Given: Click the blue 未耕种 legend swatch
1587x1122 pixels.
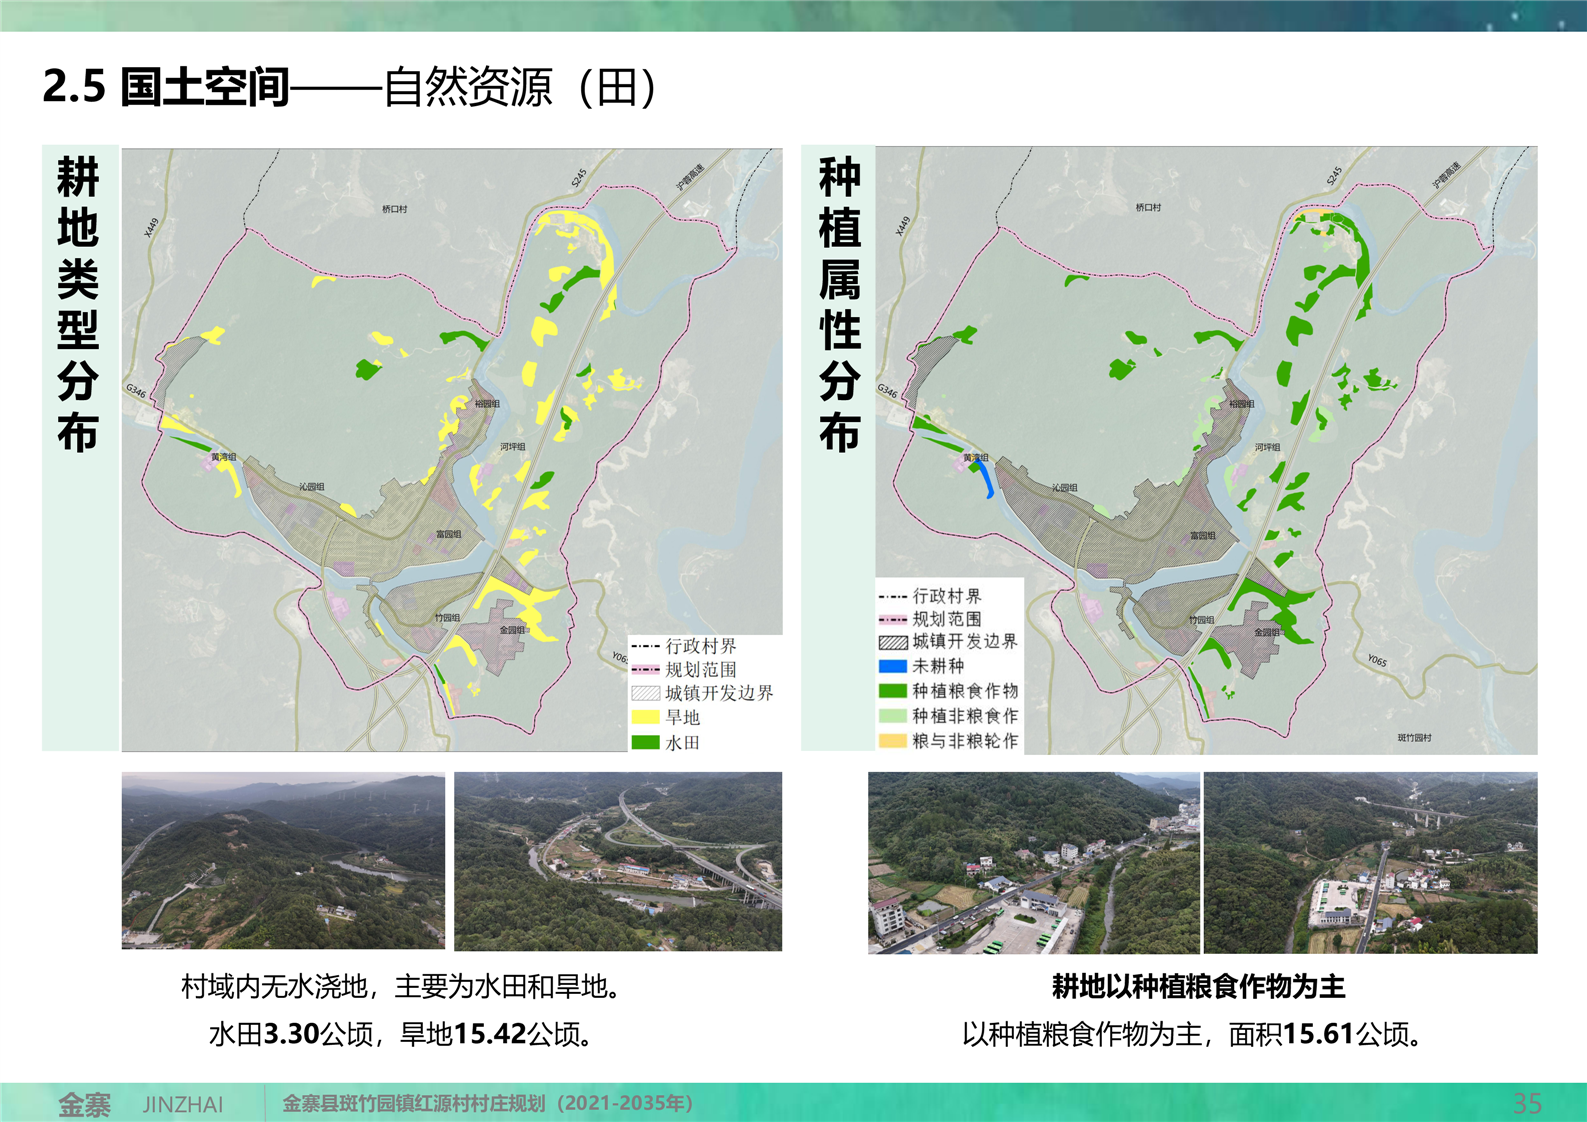Looking at the screenshot, I should [892, 666].
